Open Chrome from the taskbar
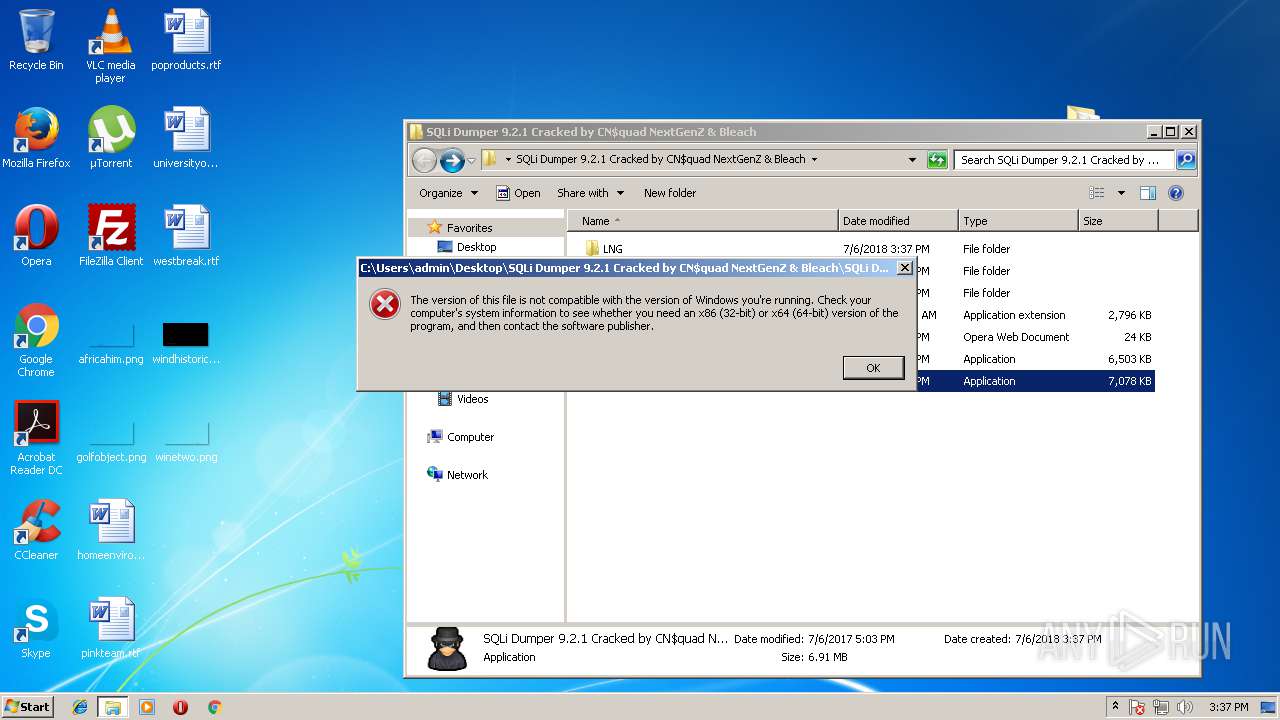The image size is (1280, 720). click(214, 707)
